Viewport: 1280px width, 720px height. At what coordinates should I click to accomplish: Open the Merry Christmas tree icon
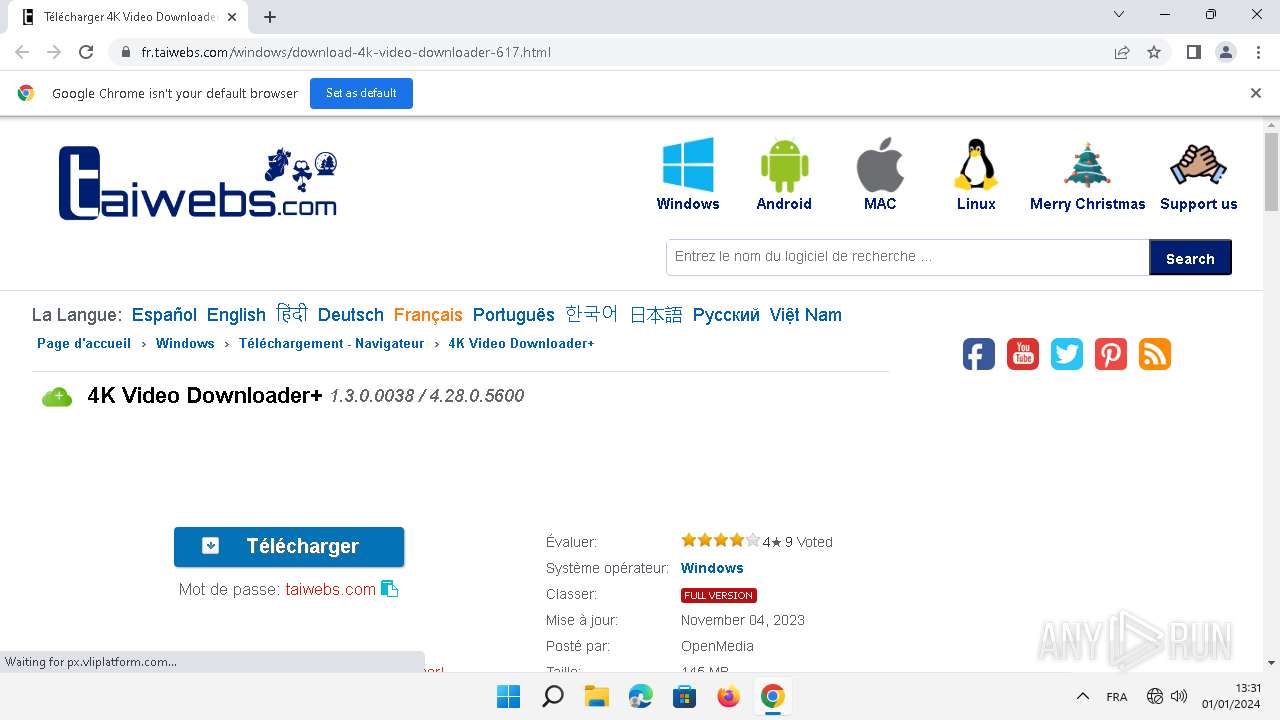(x=1087, y=165)
